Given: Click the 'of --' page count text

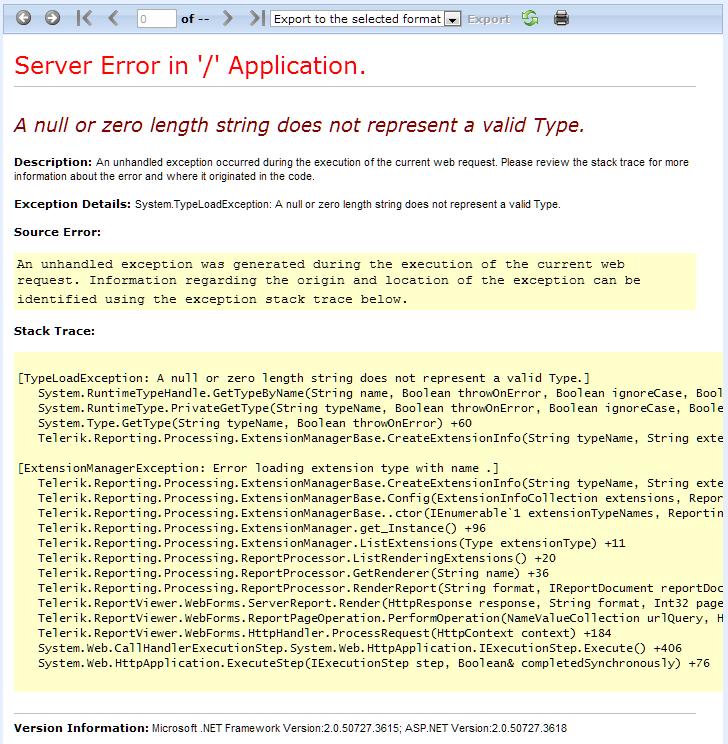Looking at the screenshot, I should (195, 19).
